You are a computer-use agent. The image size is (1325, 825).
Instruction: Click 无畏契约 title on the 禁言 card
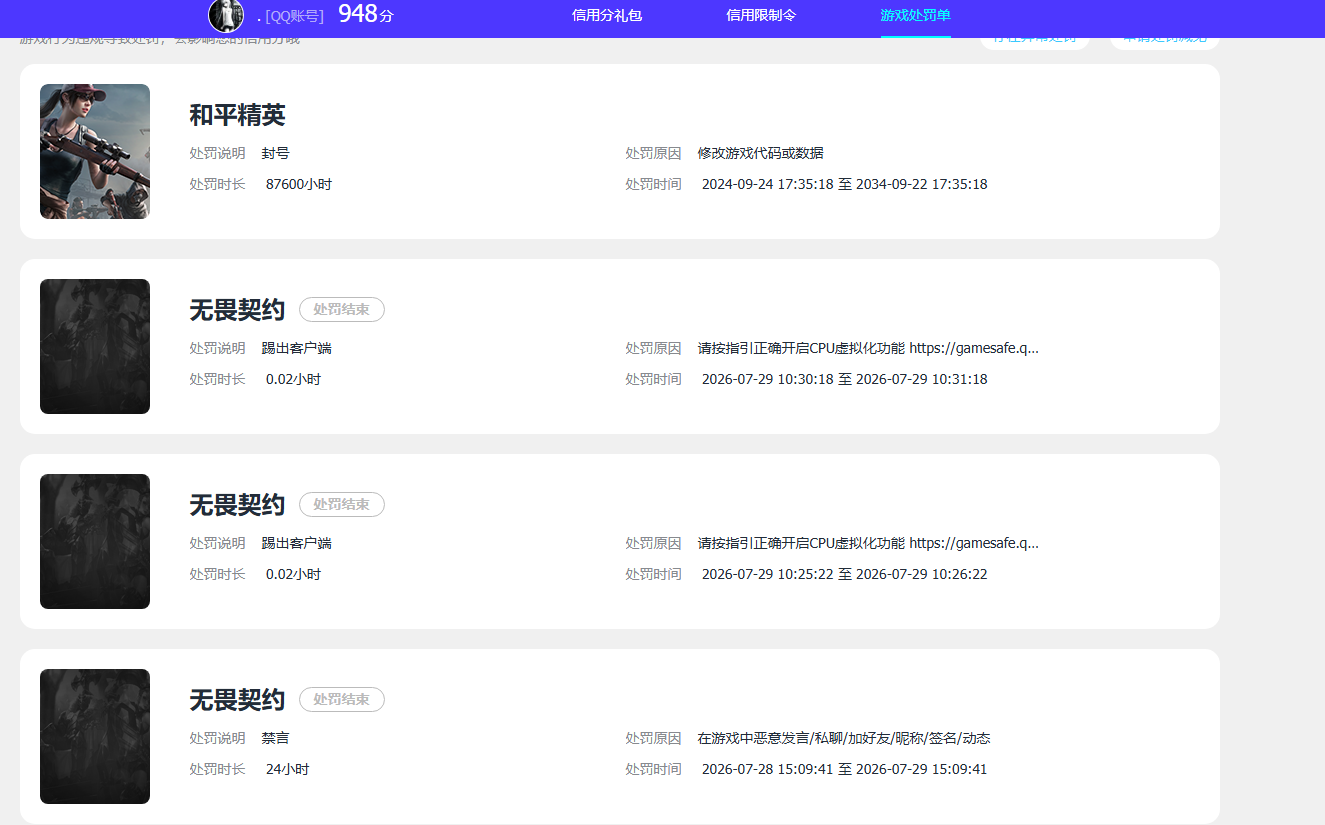pyautogui.click(x=237, y=700)
